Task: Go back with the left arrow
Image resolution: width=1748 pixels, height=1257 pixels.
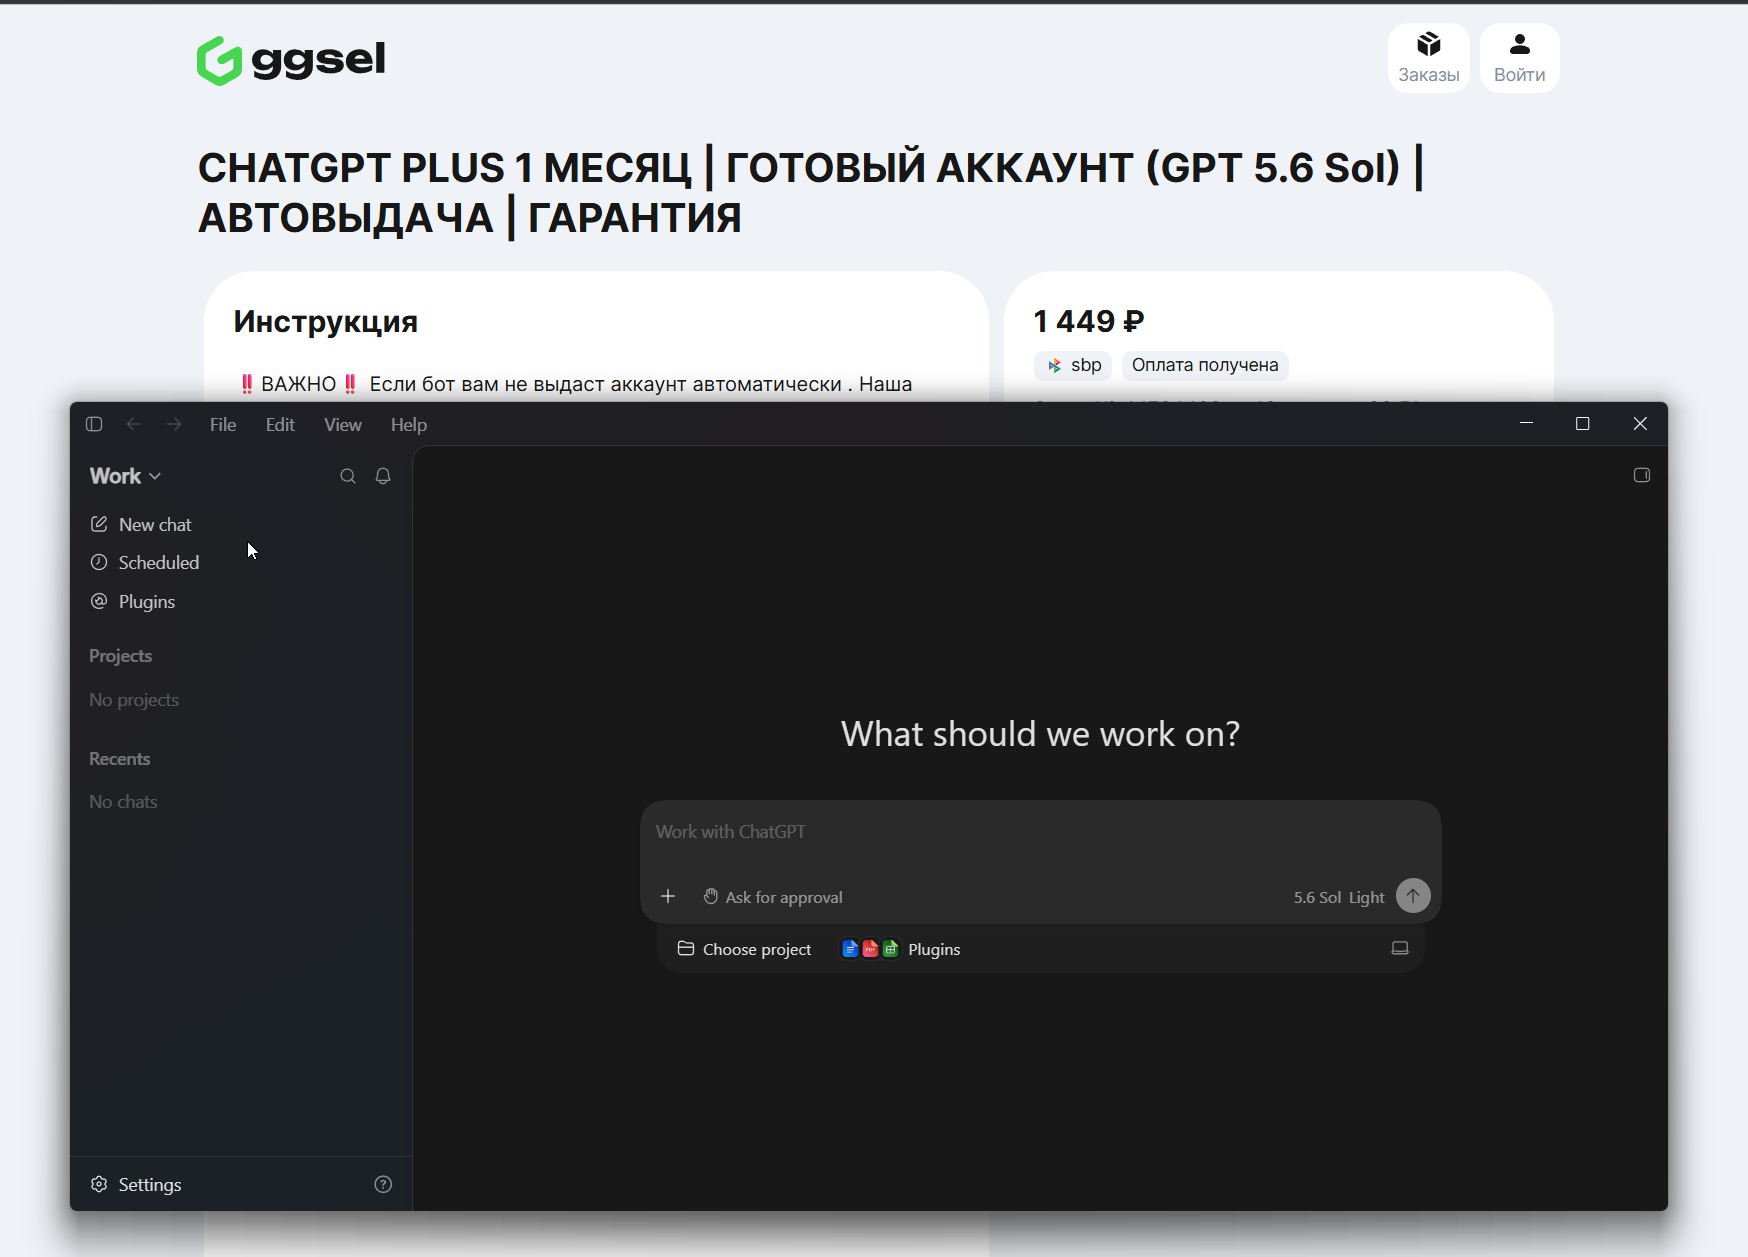Action: coord(134,424)
